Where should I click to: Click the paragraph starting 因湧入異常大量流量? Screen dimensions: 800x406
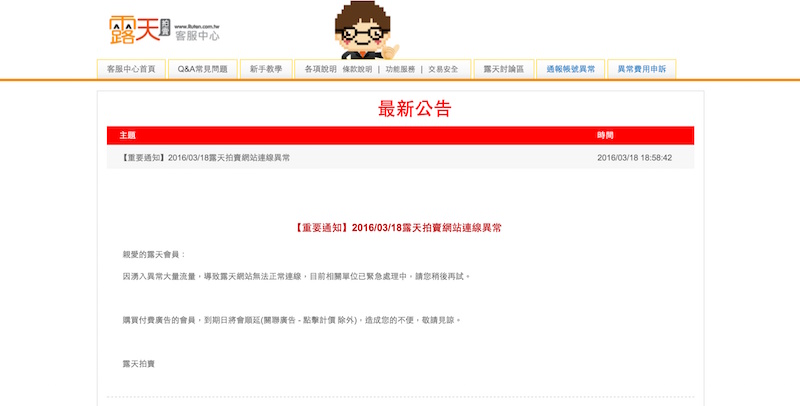pos(296,276)
